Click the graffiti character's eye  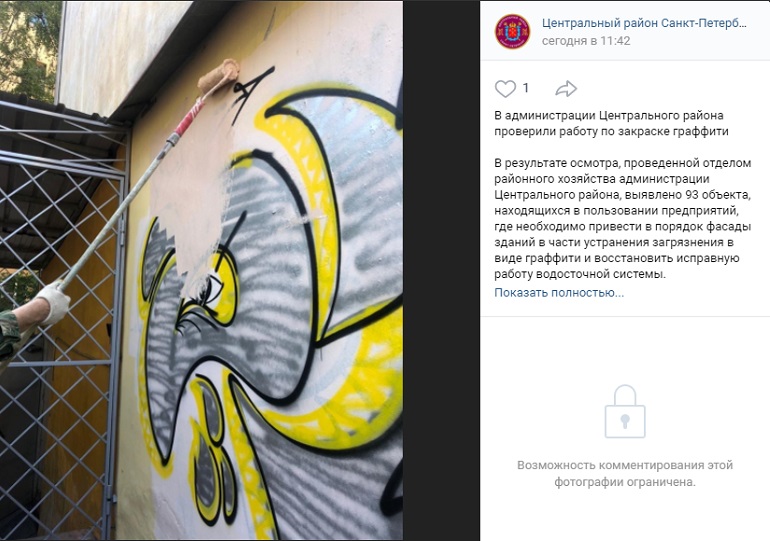pos(212,290)
